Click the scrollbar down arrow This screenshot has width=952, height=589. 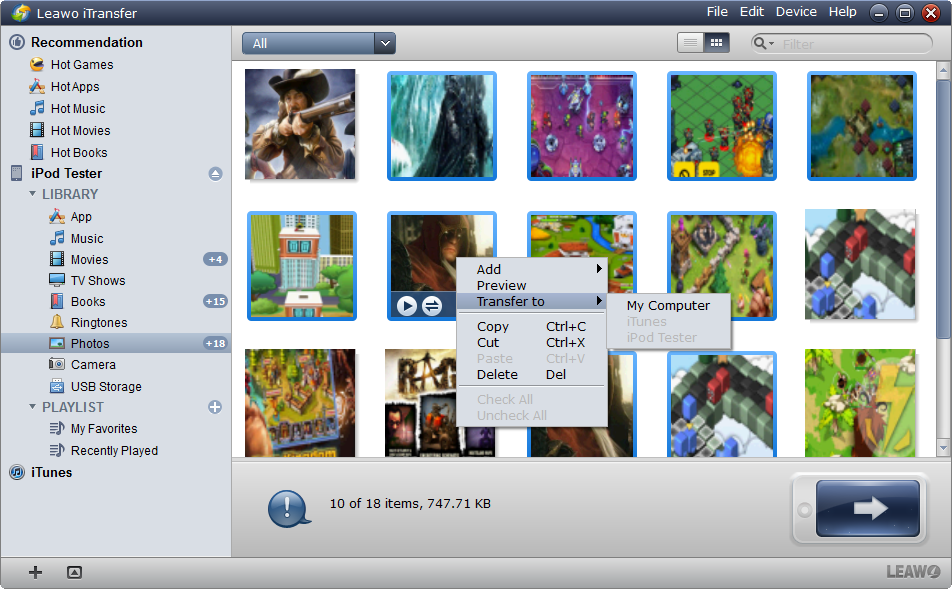[x=943, y=448]
